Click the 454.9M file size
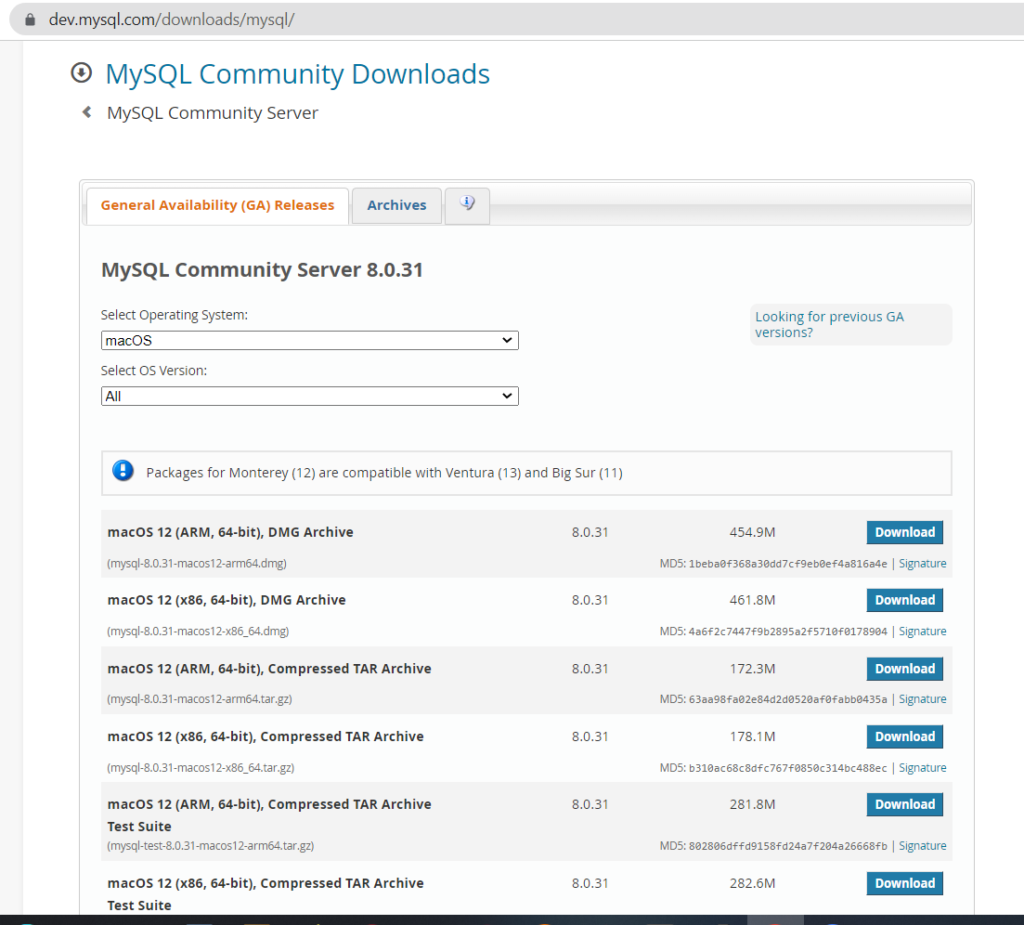The image size is (1024, 925). (752, 532)
